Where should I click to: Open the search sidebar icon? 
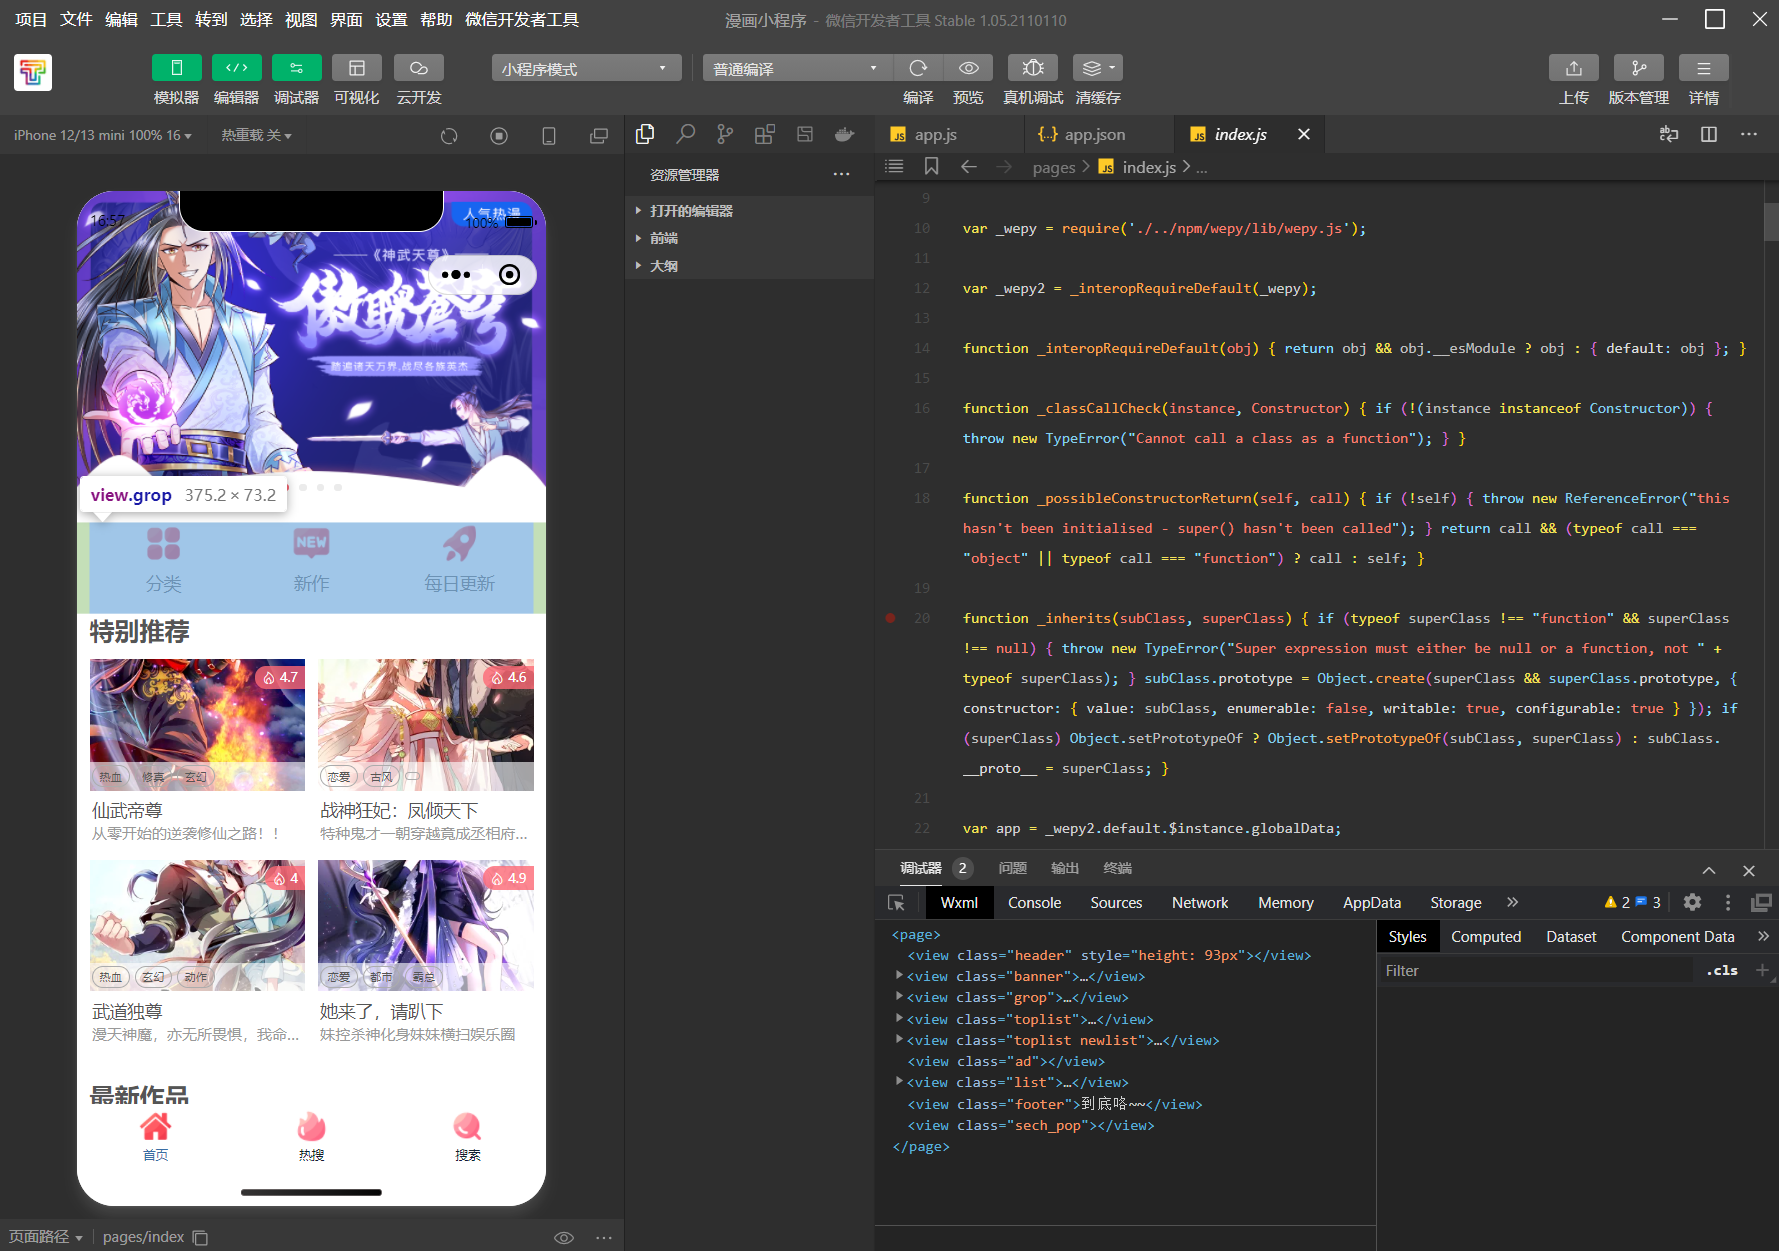click(685, 134)
